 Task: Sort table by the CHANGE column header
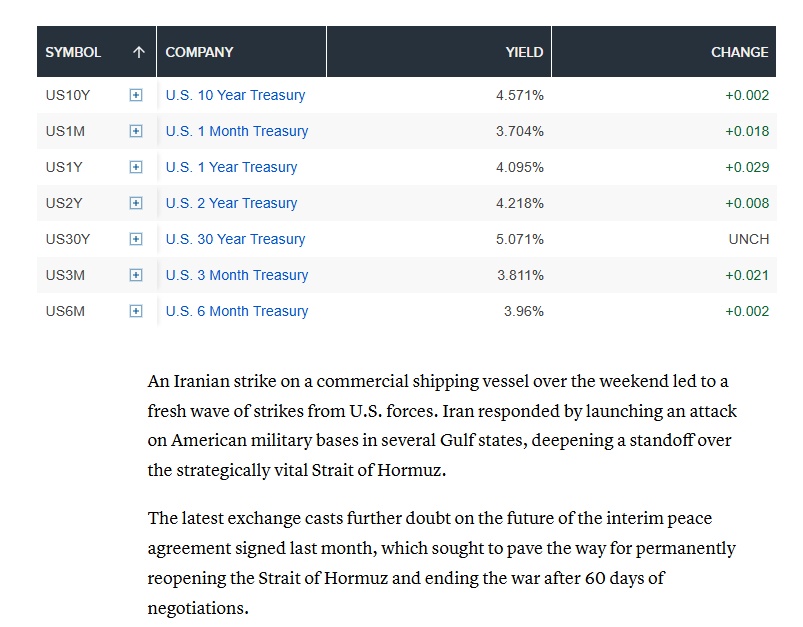[x=739, y=52]
